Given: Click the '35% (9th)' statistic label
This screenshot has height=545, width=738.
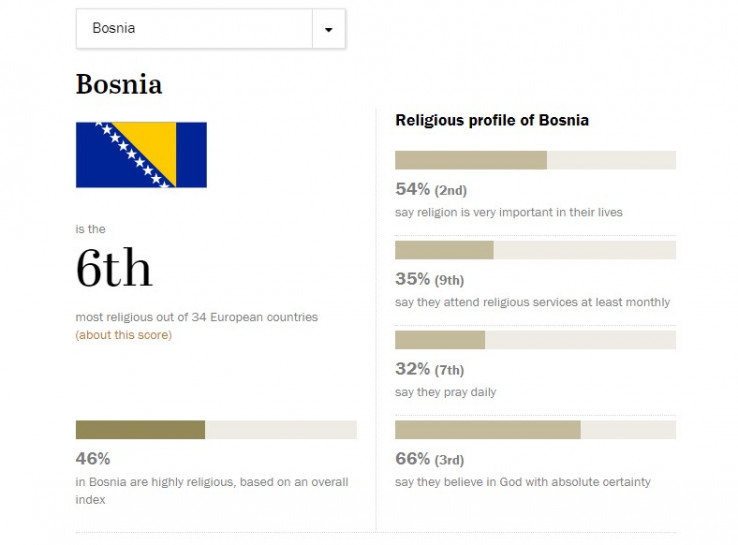Looking at the screenshot, I should (x=430, y=280).
